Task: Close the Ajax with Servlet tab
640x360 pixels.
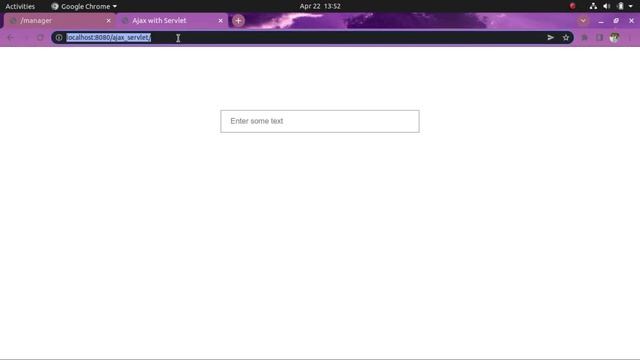Action: (x=220, y=20)
